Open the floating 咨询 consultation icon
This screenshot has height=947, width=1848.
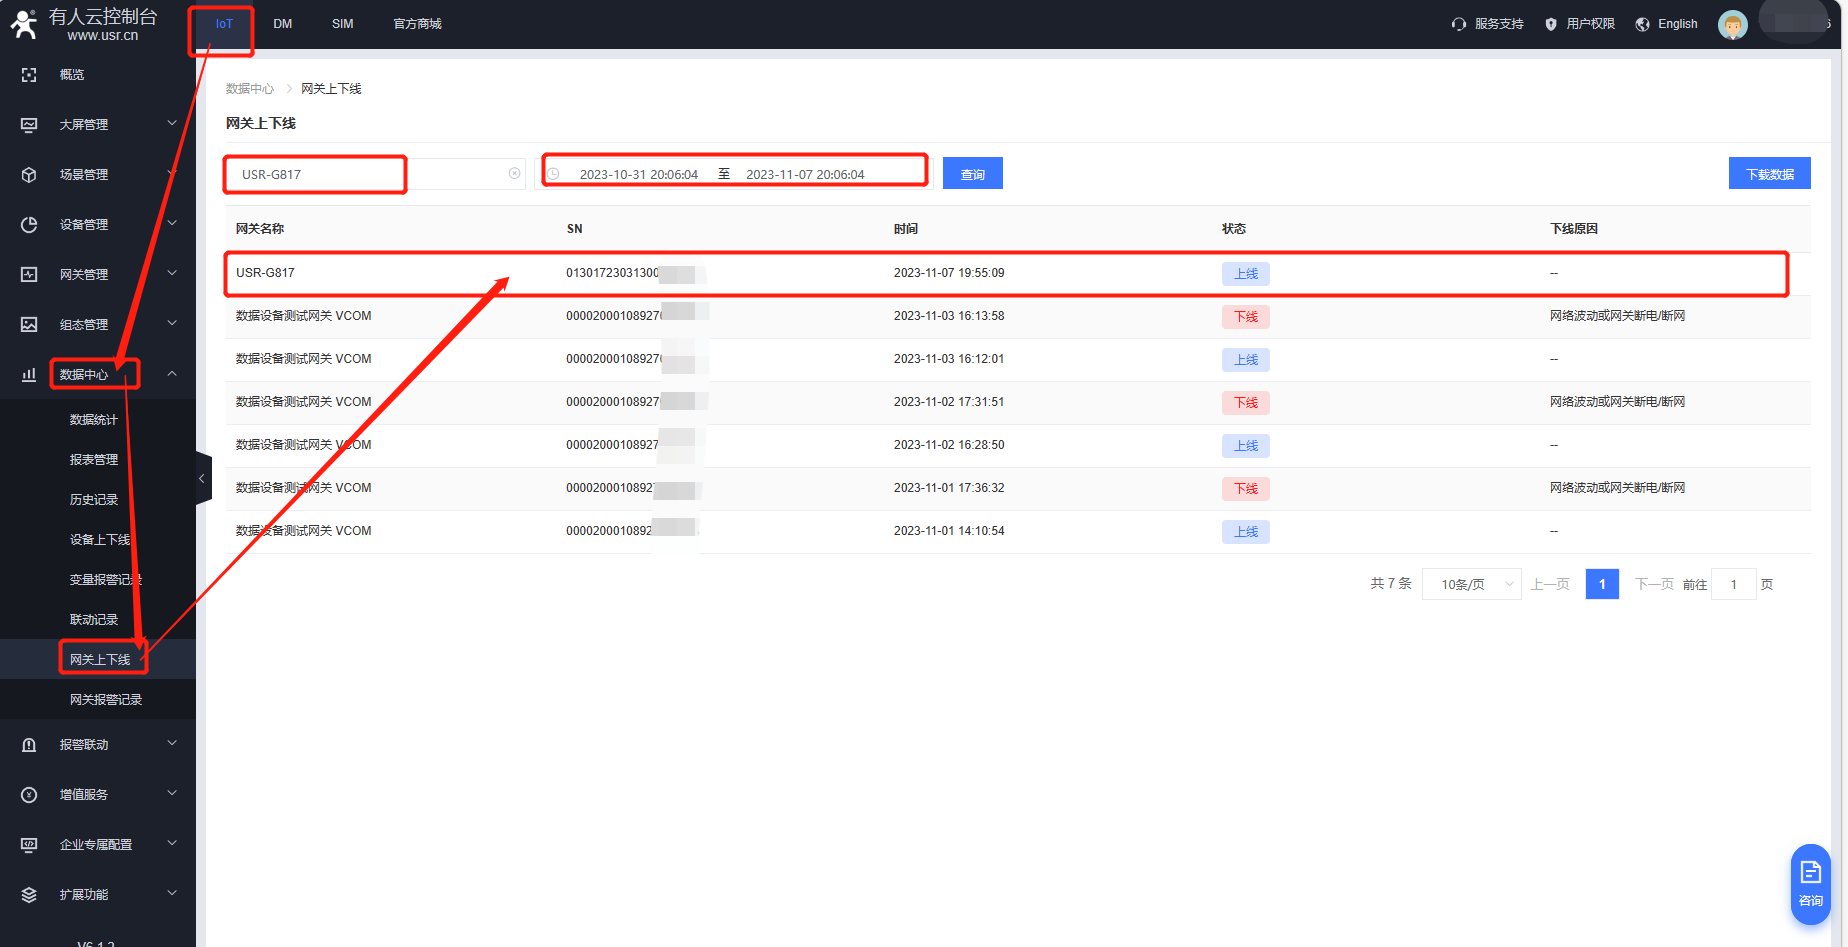[x=1810, y=883]
